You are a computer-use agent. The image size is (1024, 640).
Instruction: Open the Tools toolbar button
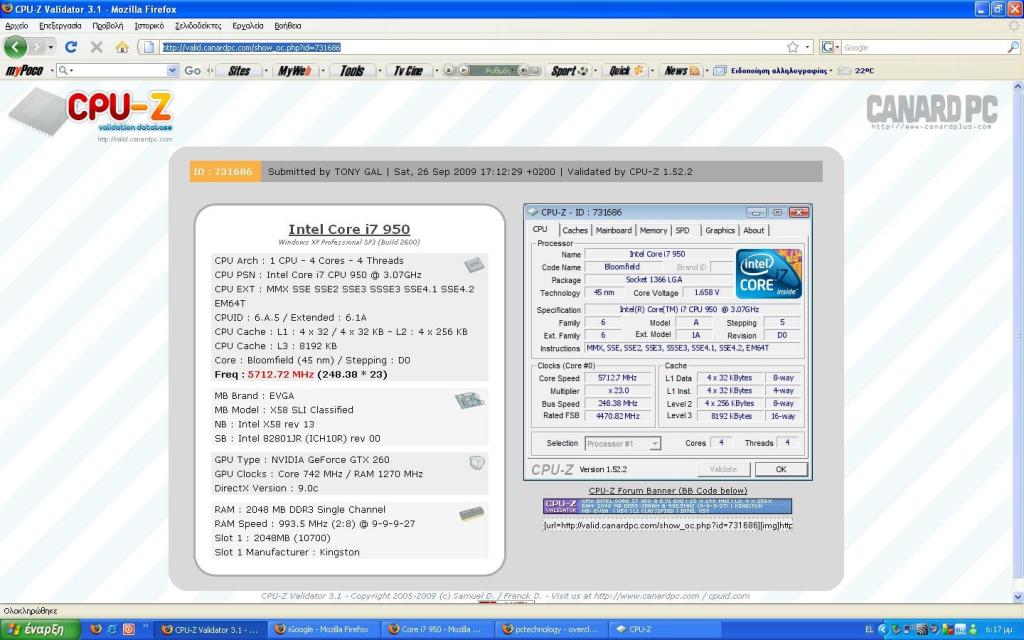[x=352, y=71]
